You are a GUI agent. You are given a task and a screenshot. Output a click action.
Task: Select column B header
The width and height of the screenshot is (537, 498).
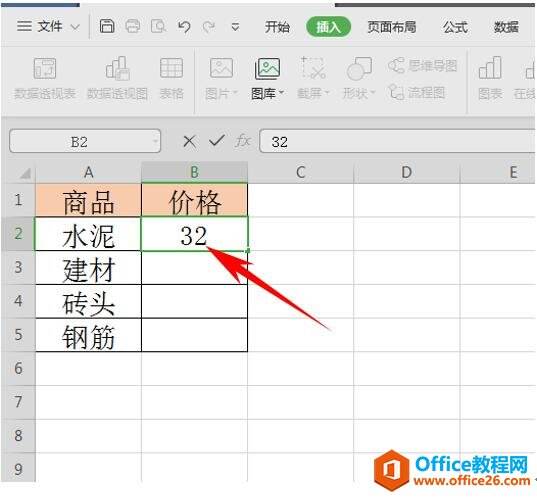click(x=194, y=172)
